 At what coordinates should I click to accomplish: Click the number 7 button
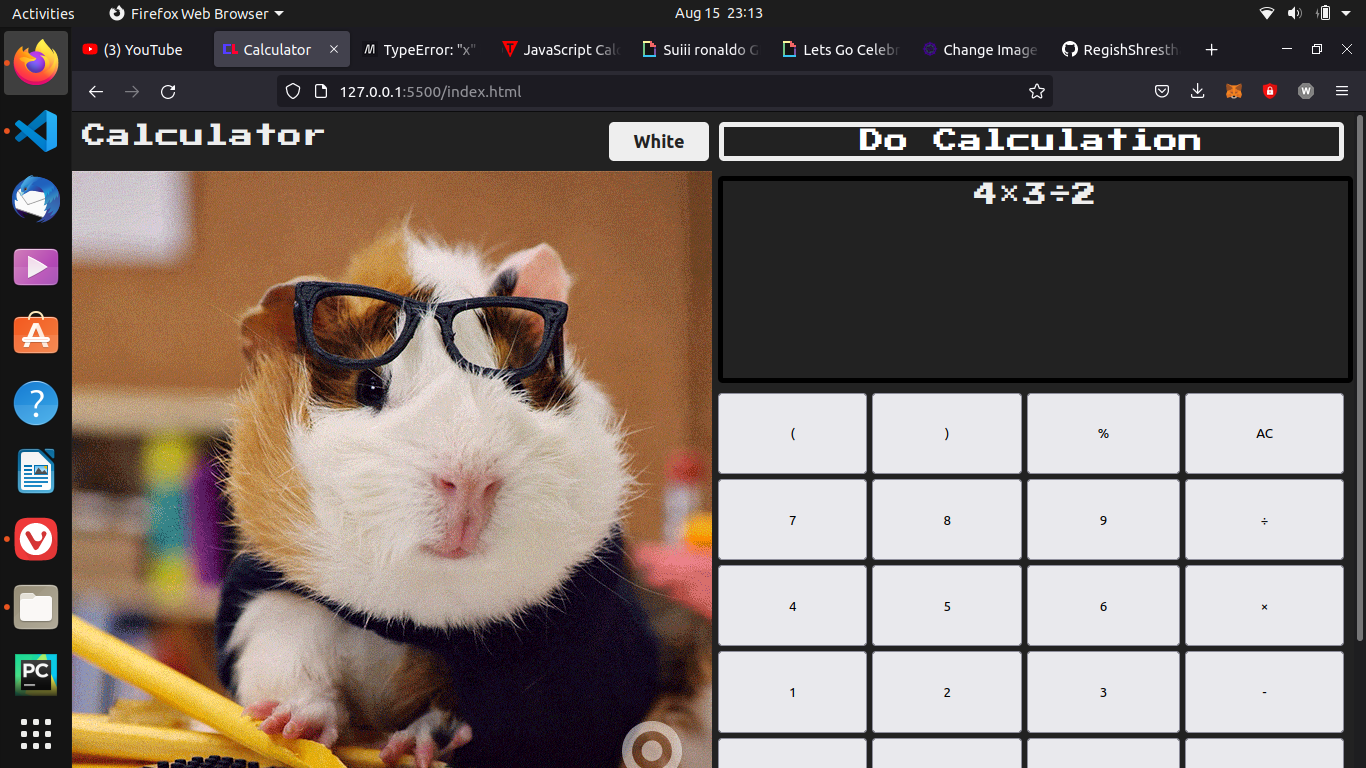pyautogui.click(x=792, y=520)
